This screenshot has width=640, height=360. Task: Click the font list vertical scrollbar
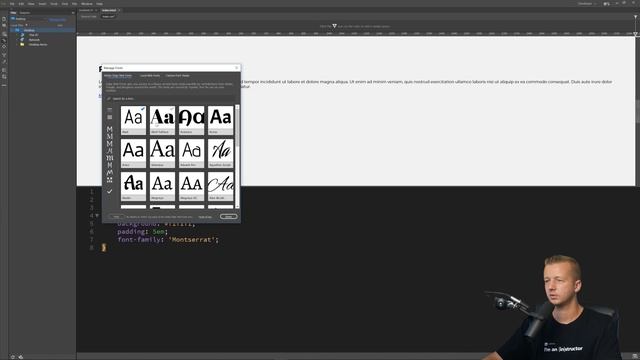237,156
